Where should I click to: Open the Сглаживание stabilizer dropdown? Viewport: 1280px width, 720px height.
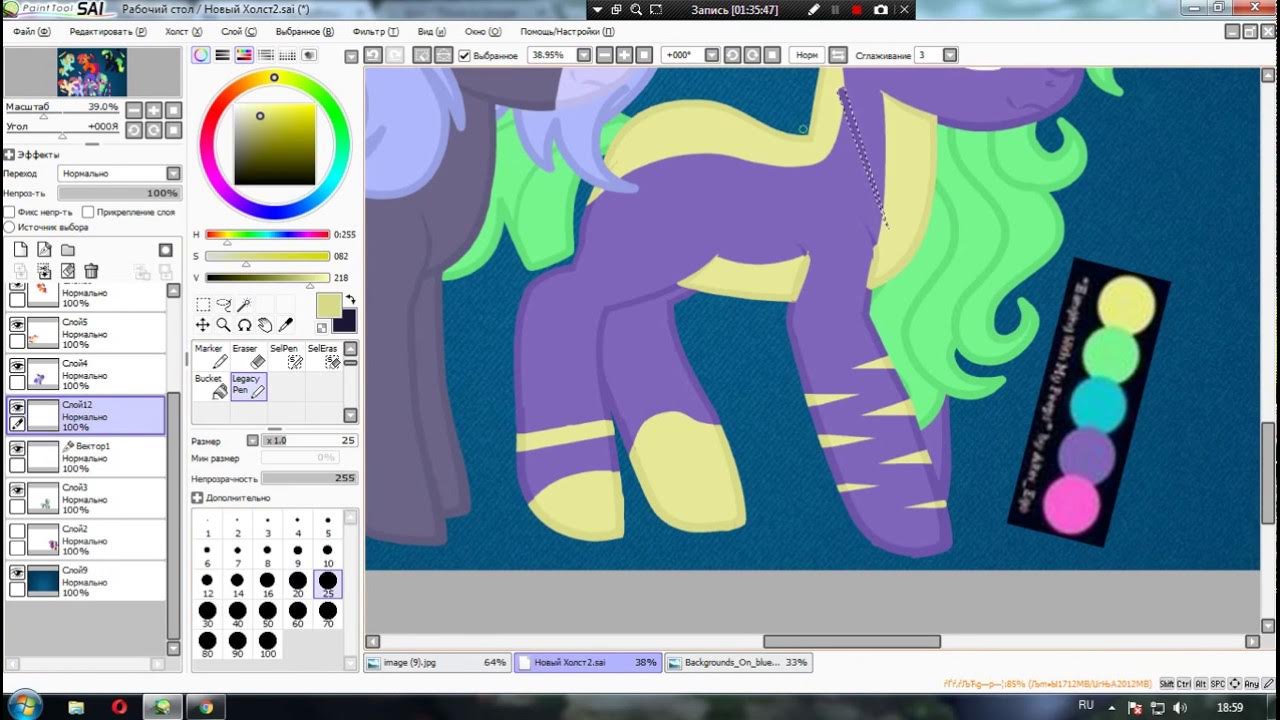click(950, 55)
